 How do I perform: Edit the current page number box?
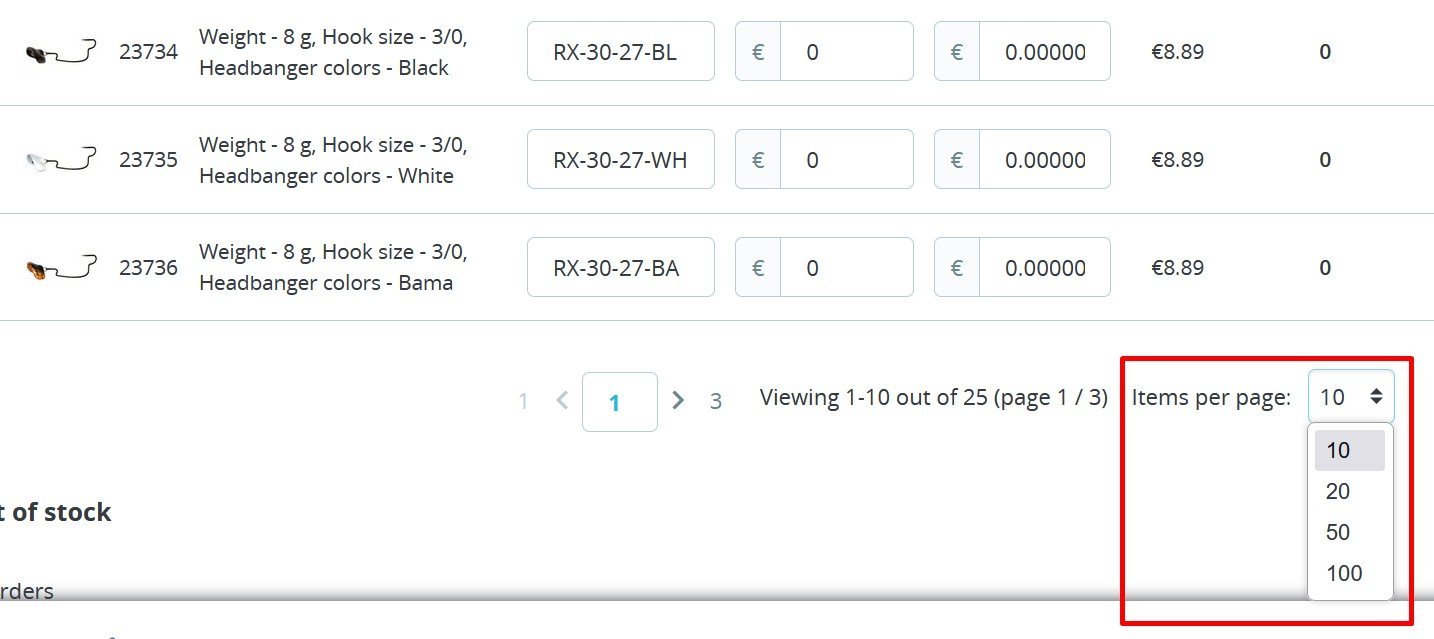click(x=620, y=402)
